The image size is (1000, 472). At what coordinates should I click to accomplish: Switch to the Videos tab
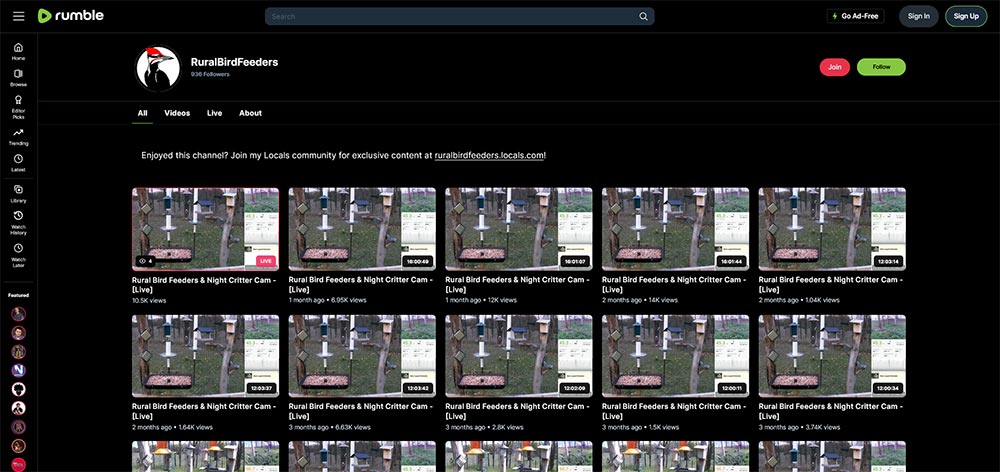tap(177, 113)
